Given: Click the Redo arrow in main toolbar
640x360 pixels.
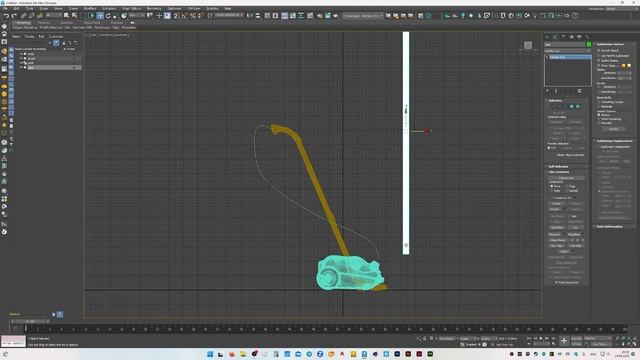Looking at the screenshot, I should click(14, 16).
